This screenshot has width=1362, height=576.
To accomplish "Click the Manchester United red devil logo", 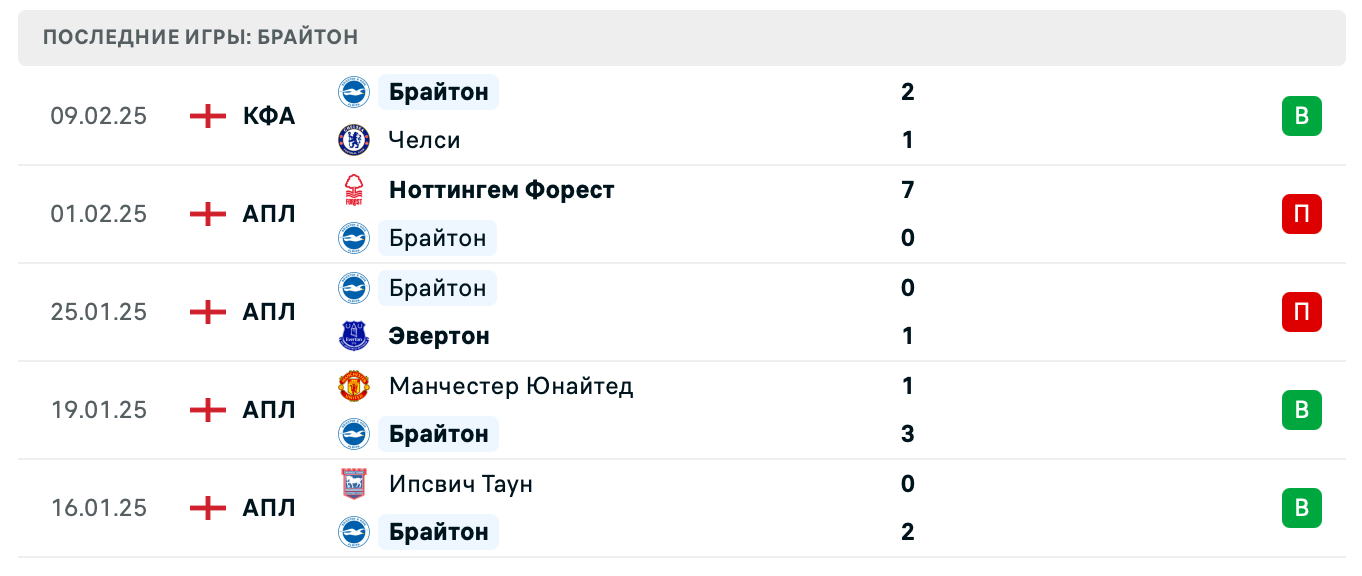I will (x=353, y=386).
